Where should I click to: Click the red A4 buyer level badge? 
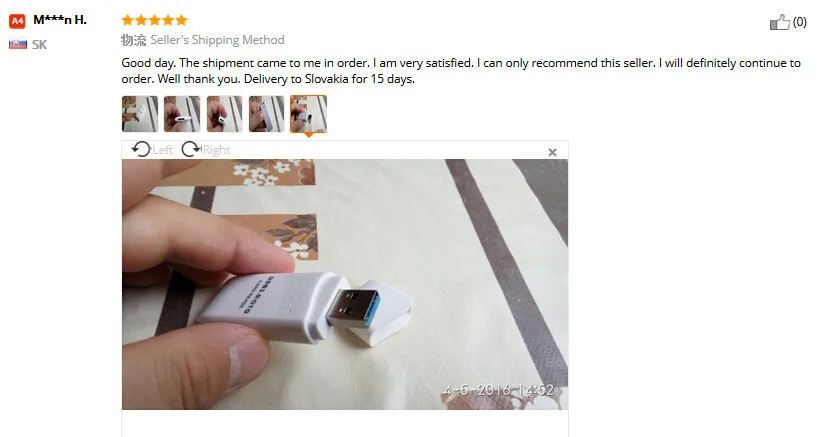tap(17, 21)
